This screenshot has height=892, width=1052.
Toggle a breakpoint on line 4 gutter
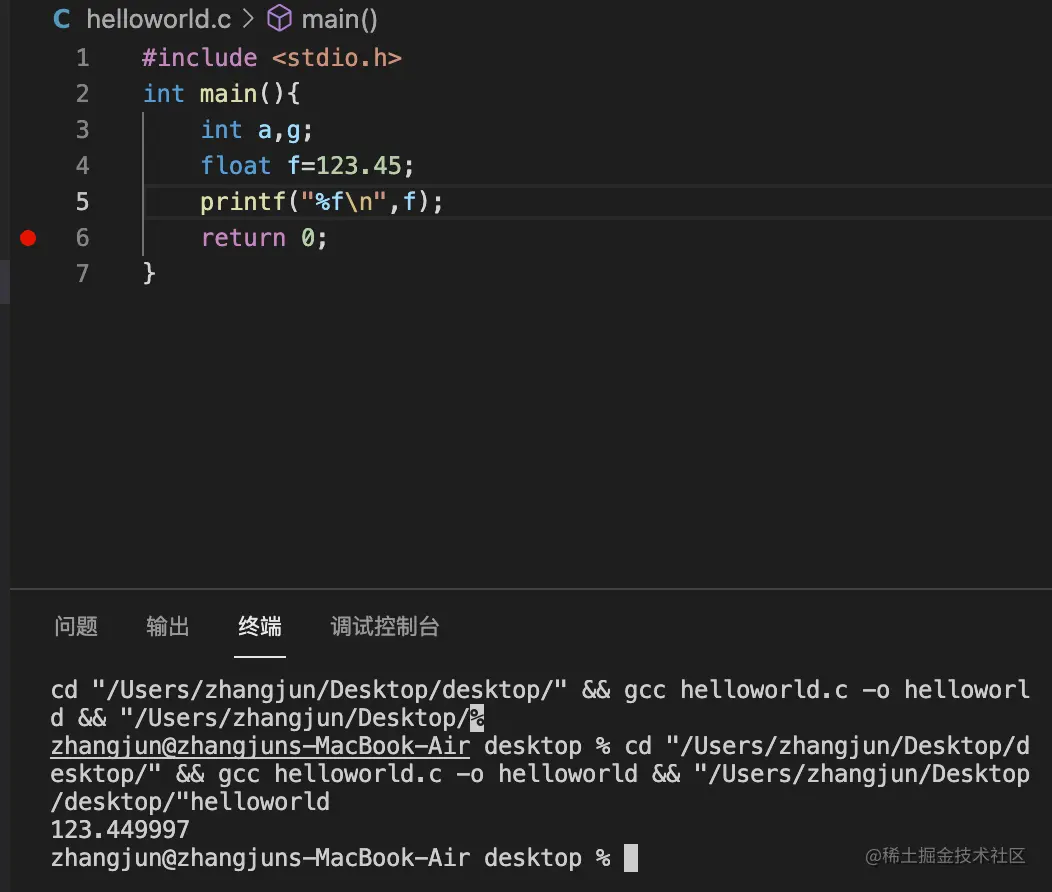[x=28, y=165]
